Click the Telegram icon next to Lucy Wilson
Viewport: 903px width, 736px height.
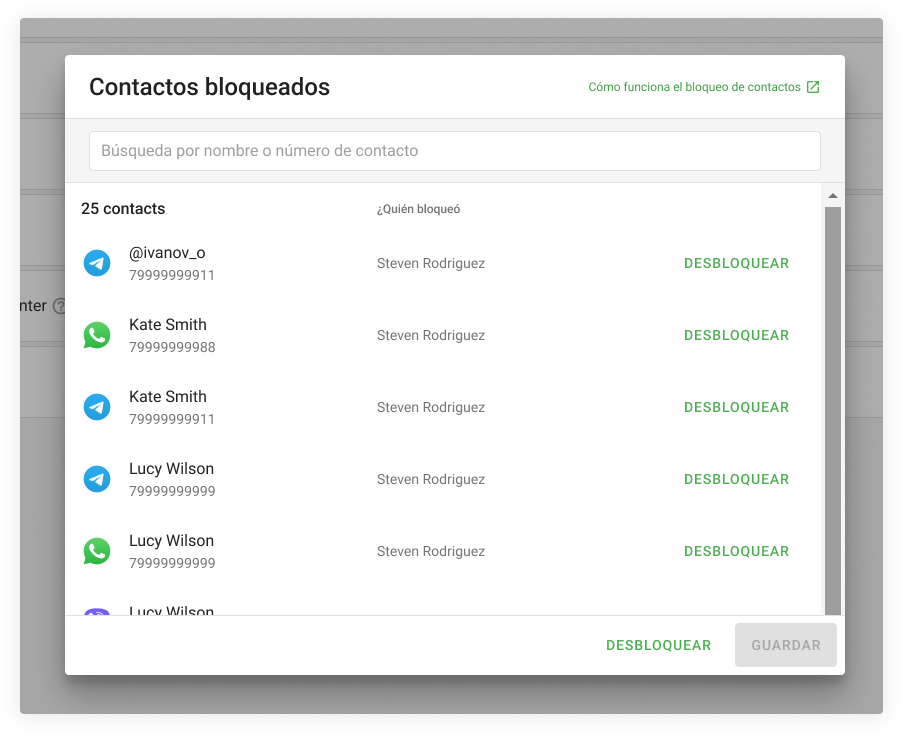pyautogui.click(x=97, y=480)
